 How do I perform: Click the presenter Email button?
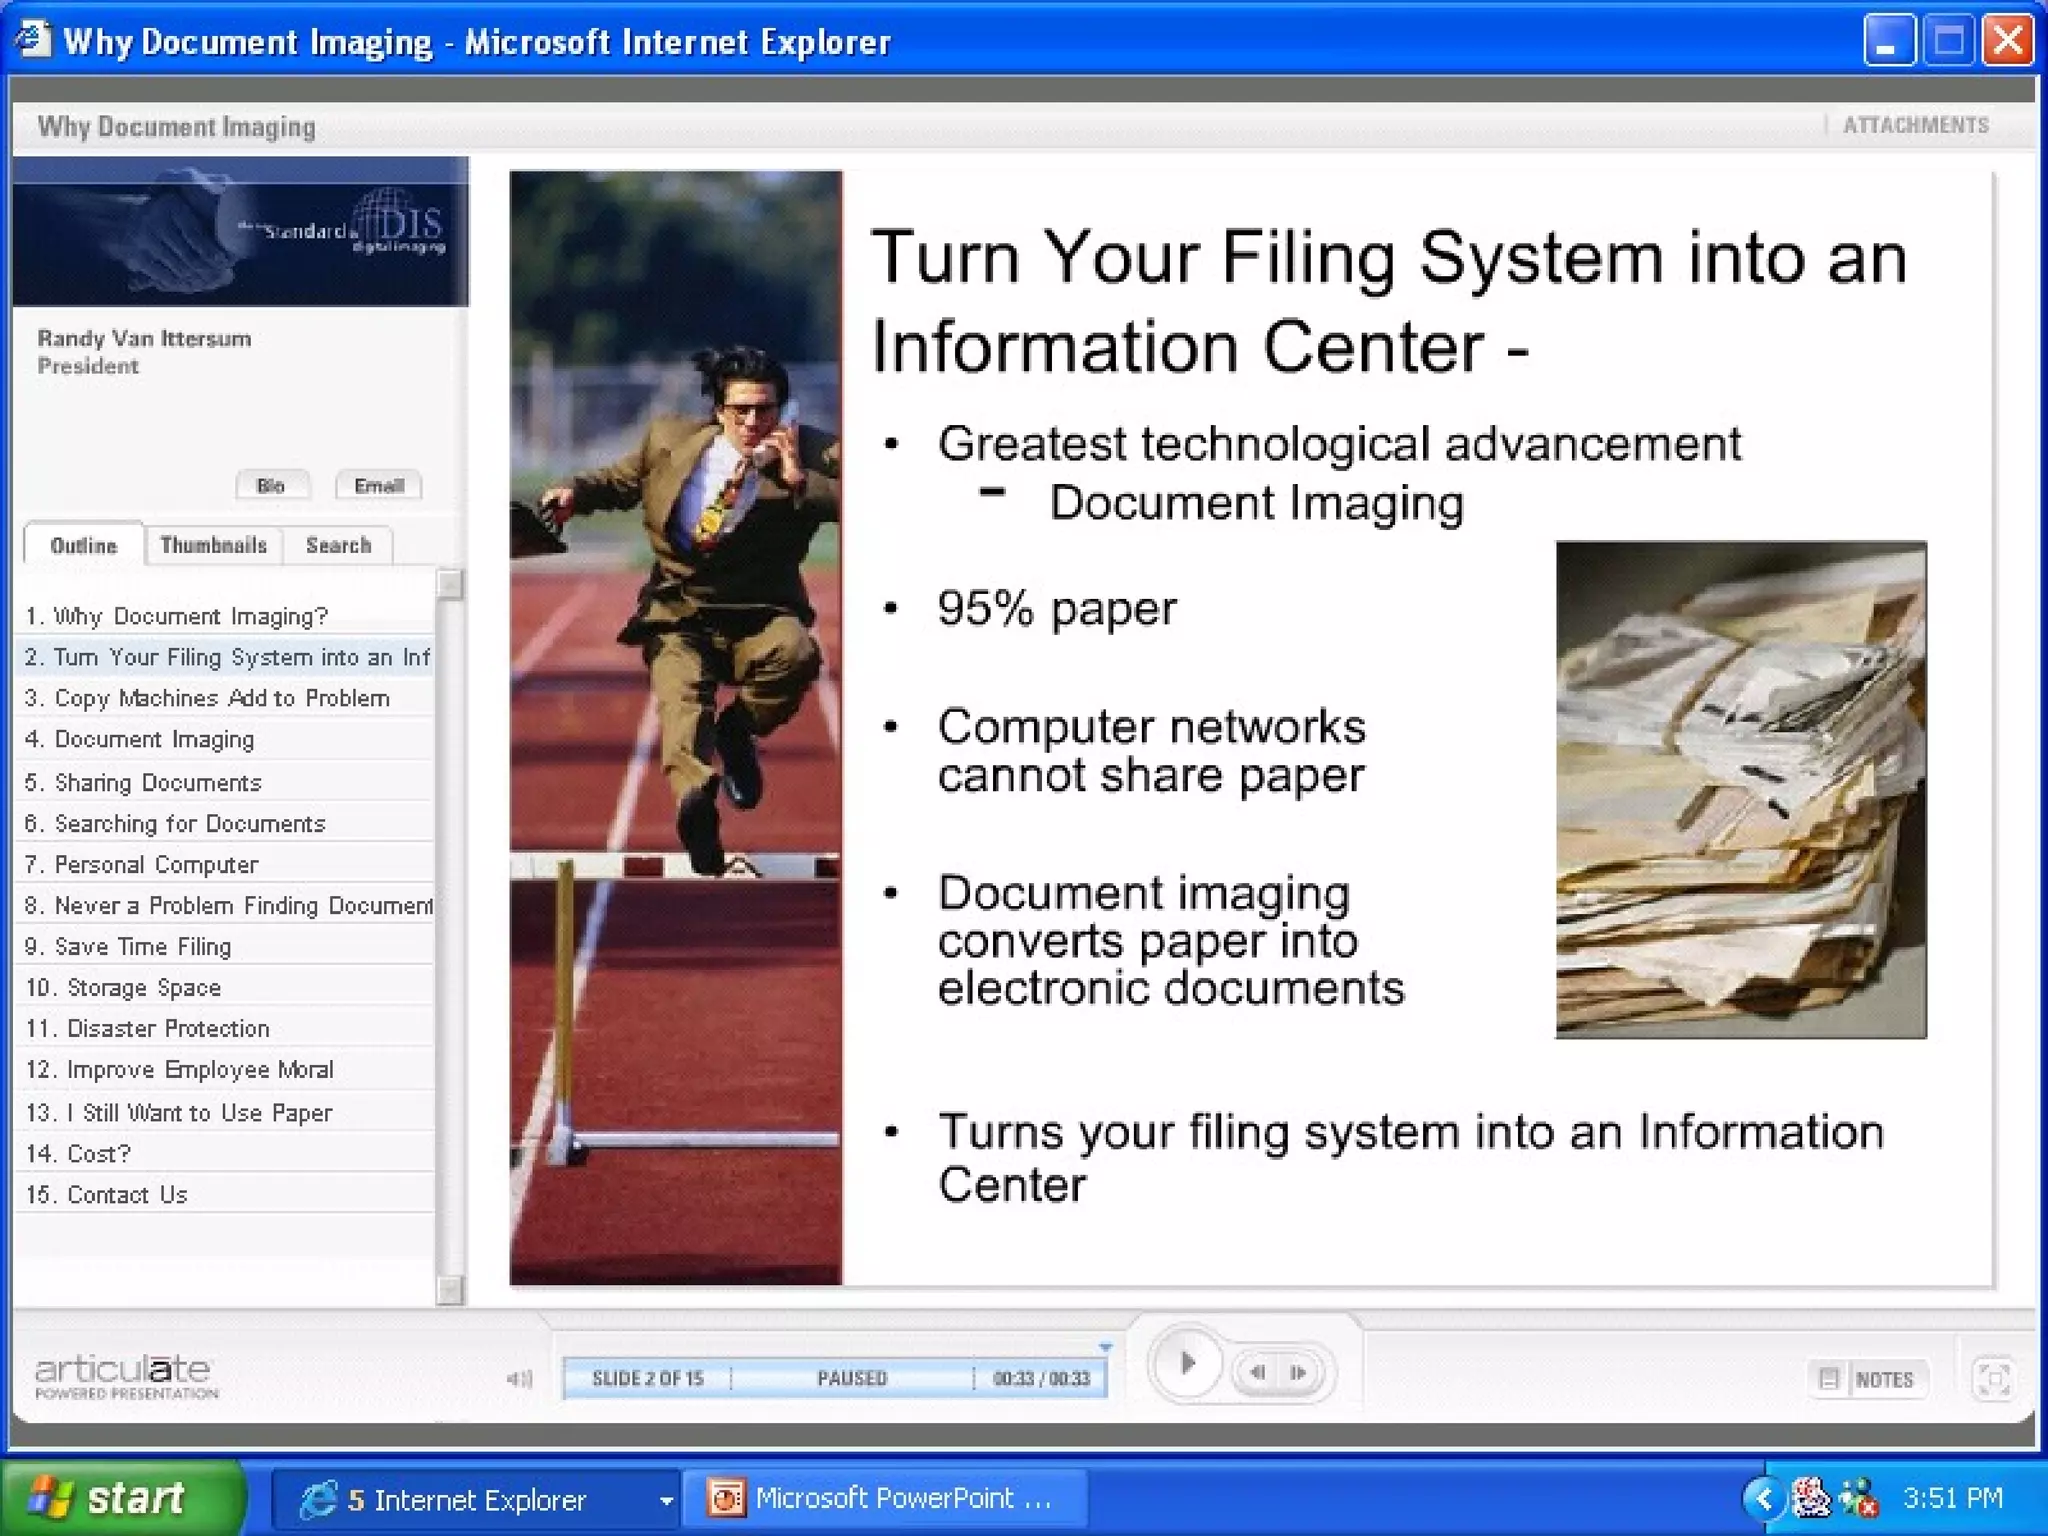tap(379, 486)
